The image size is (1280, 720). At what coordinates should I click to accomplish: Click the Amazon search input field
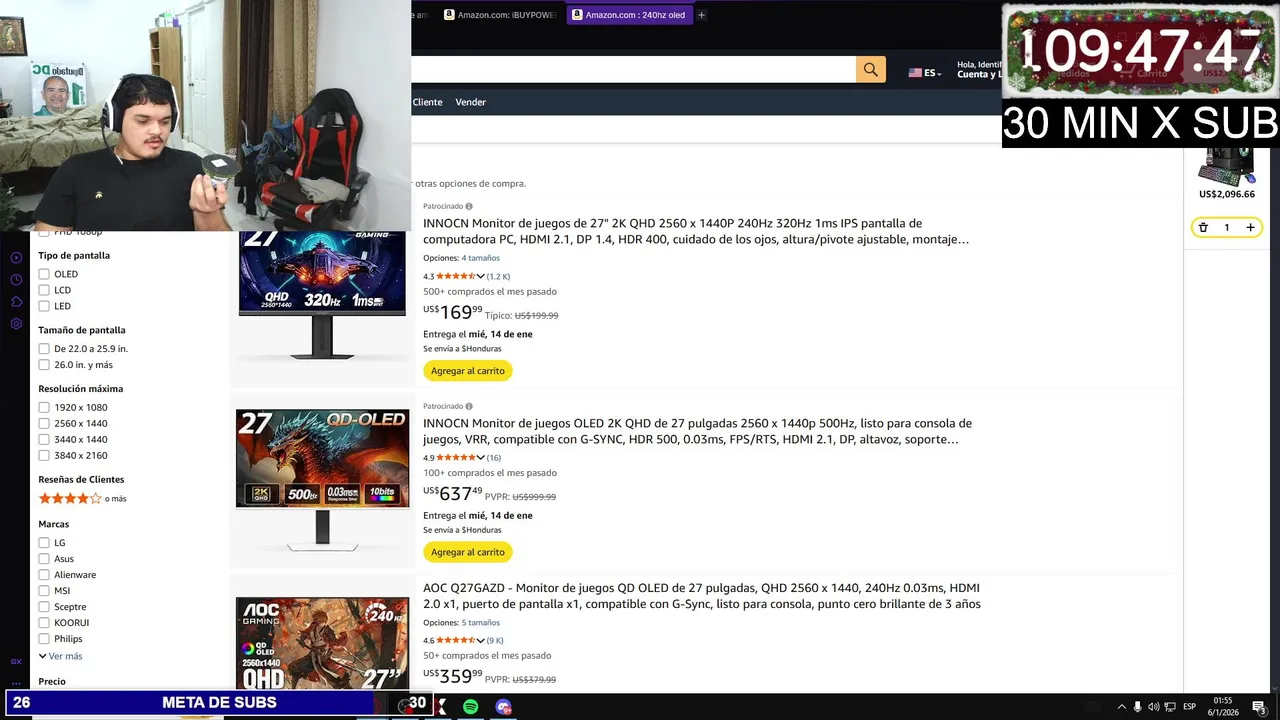tap(633, 70)
